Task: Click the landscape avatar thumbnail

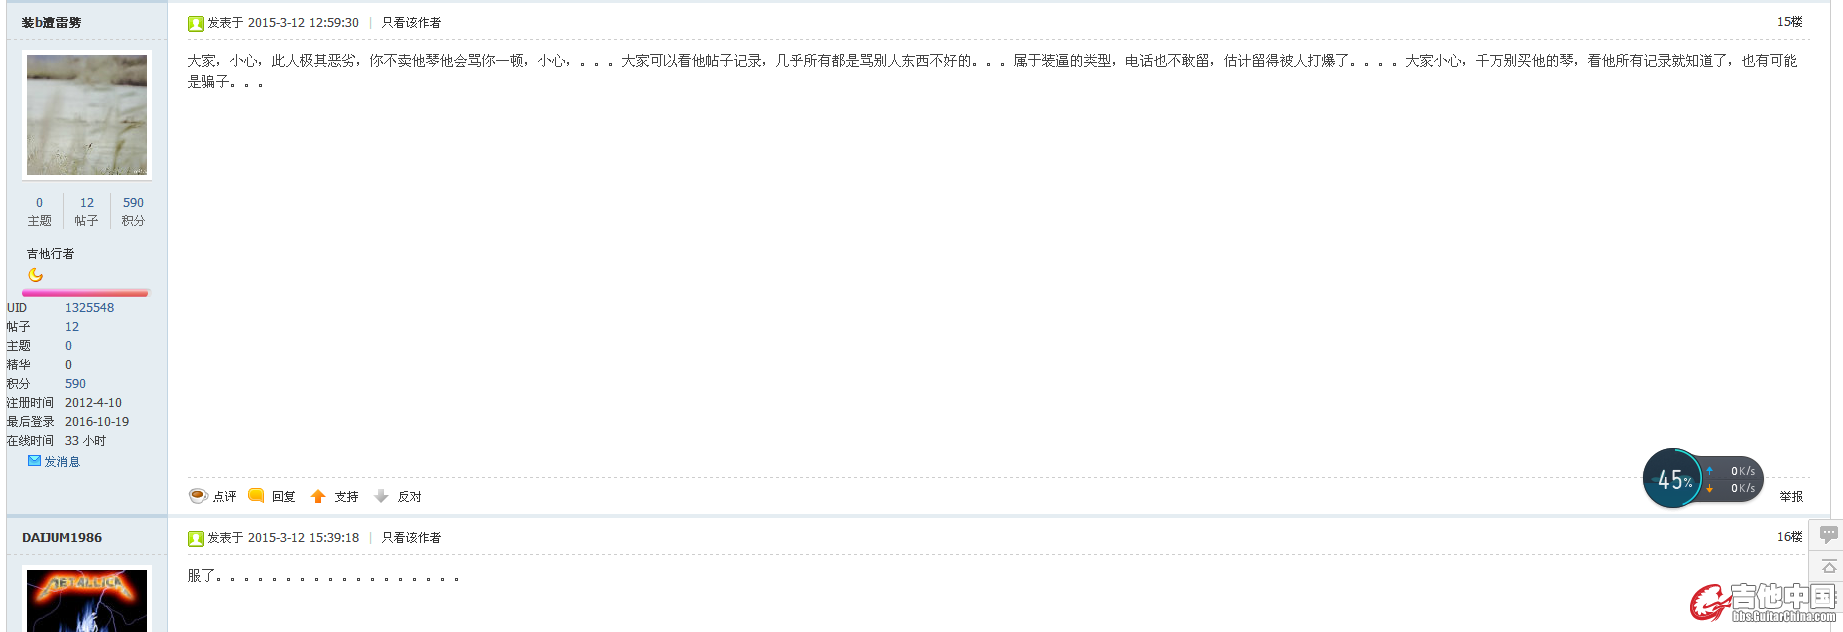Action: 87,115
